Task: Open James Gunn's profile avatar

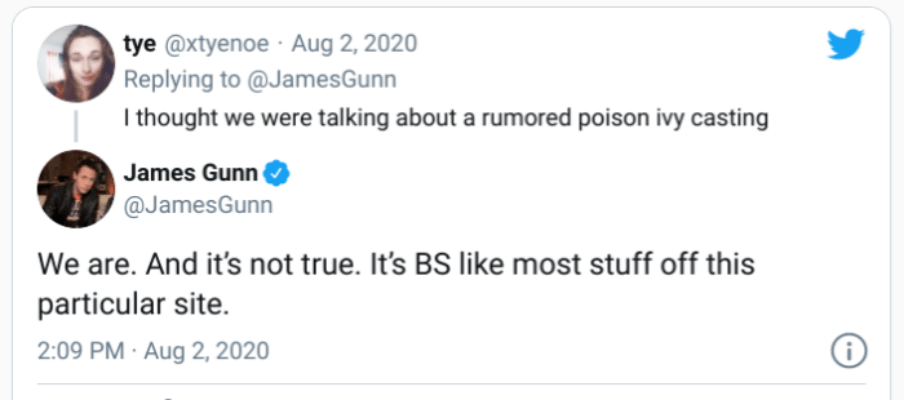Action: (75, 188)
